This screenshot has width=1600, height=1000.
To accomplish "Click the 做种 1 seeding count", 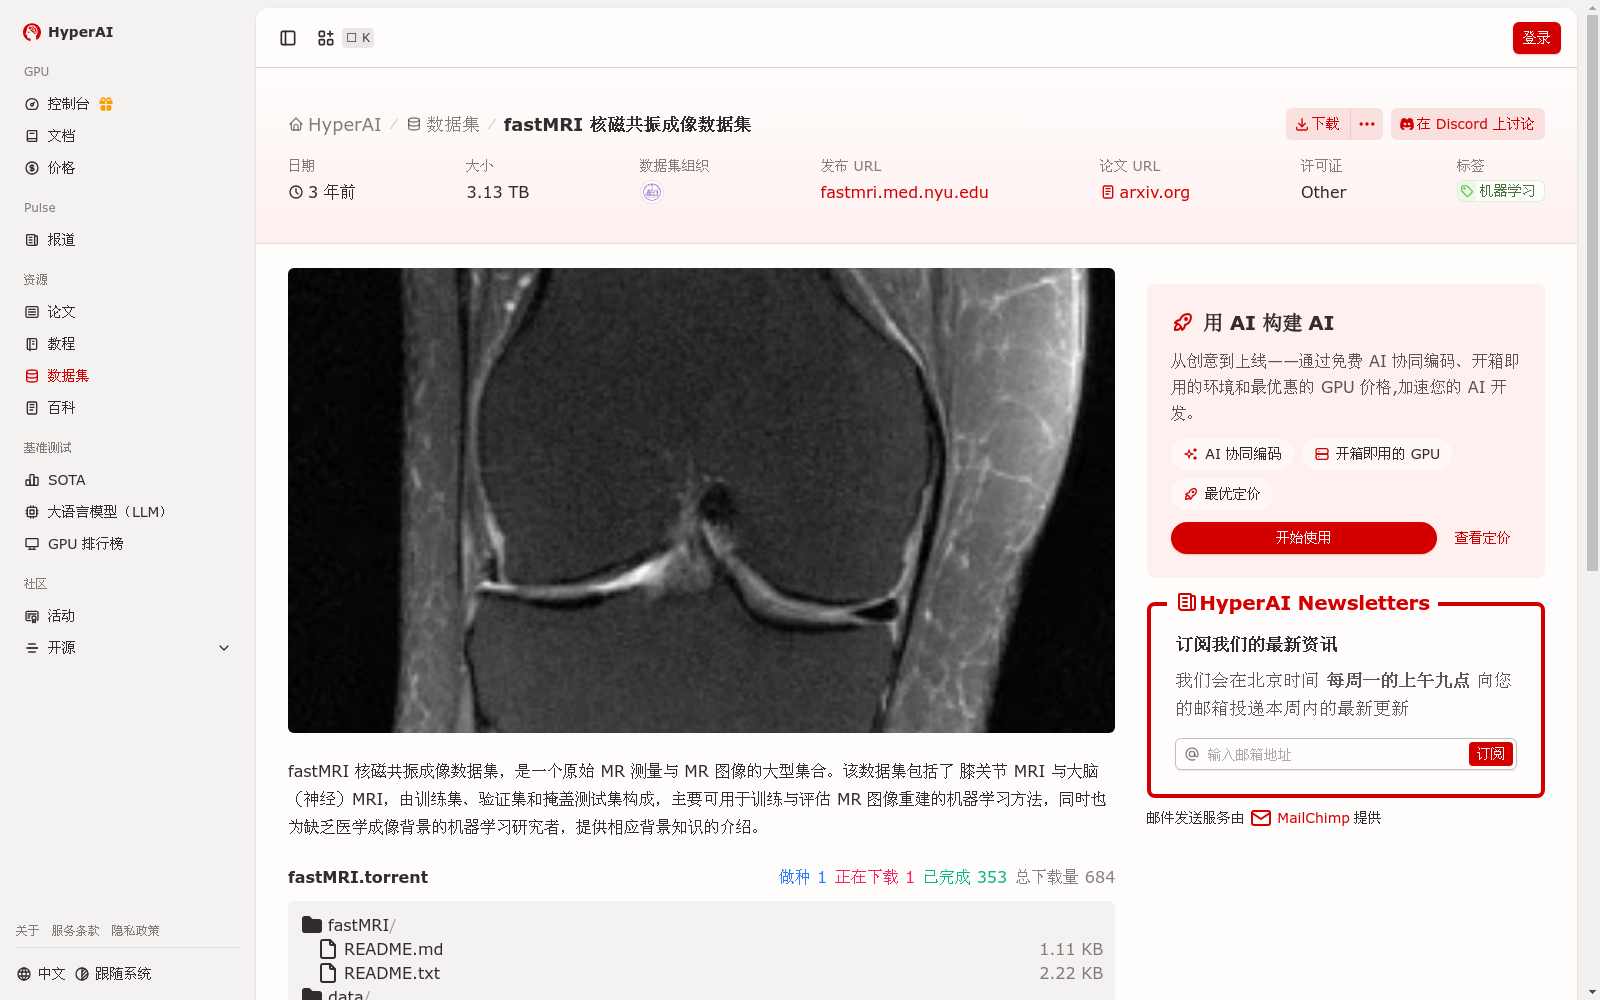I will (803, 877).
